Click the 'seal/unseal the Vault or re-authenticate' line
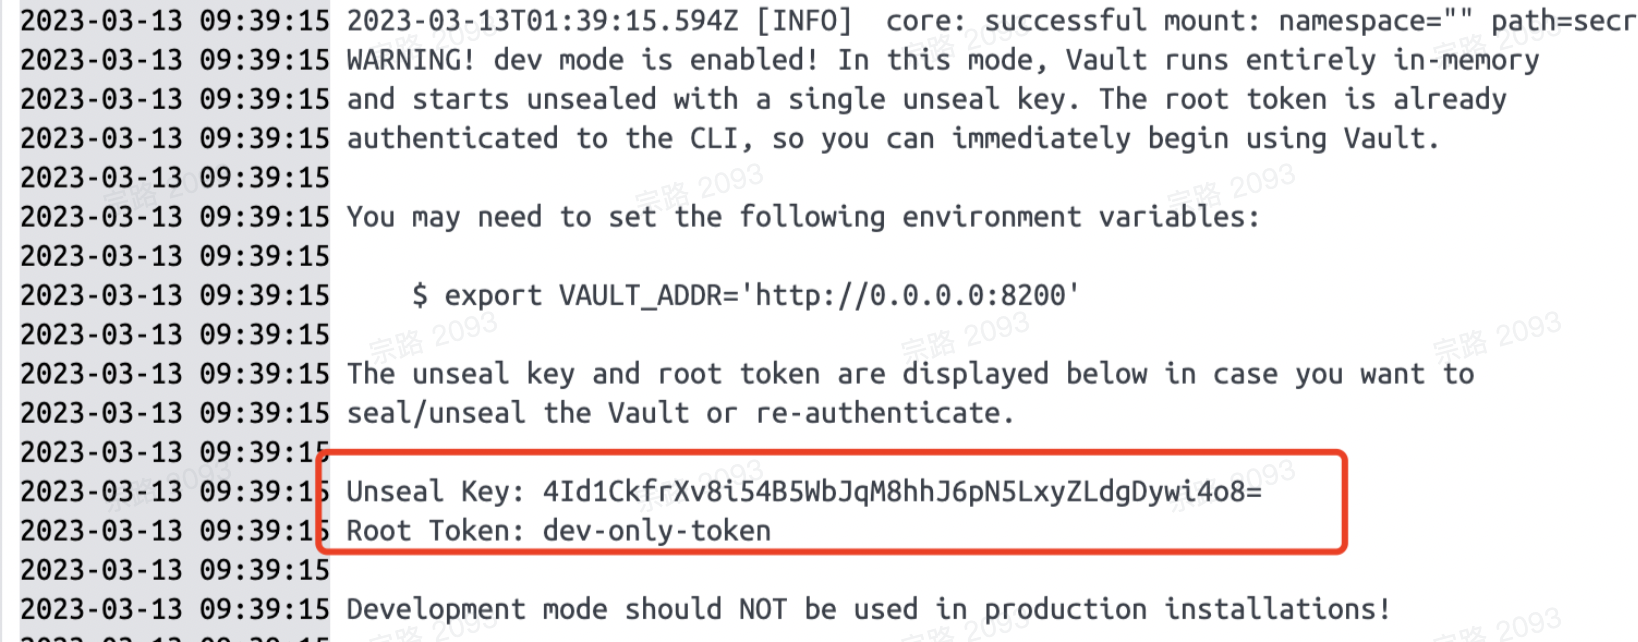Screen dimensions: 1638x642 point(680,413)
